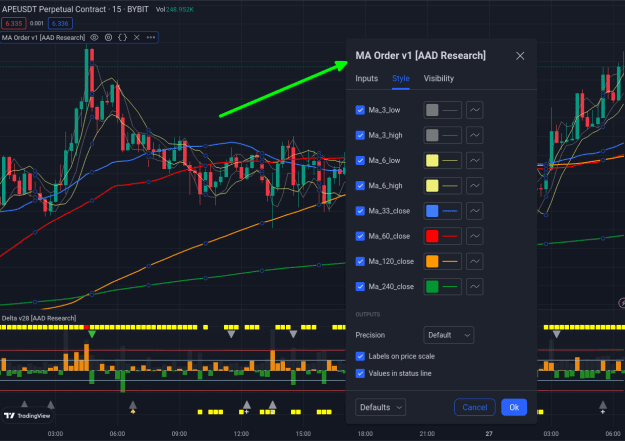Open Ma_60_close line thickness selector
625x441 pixels.
coord(450,236)
